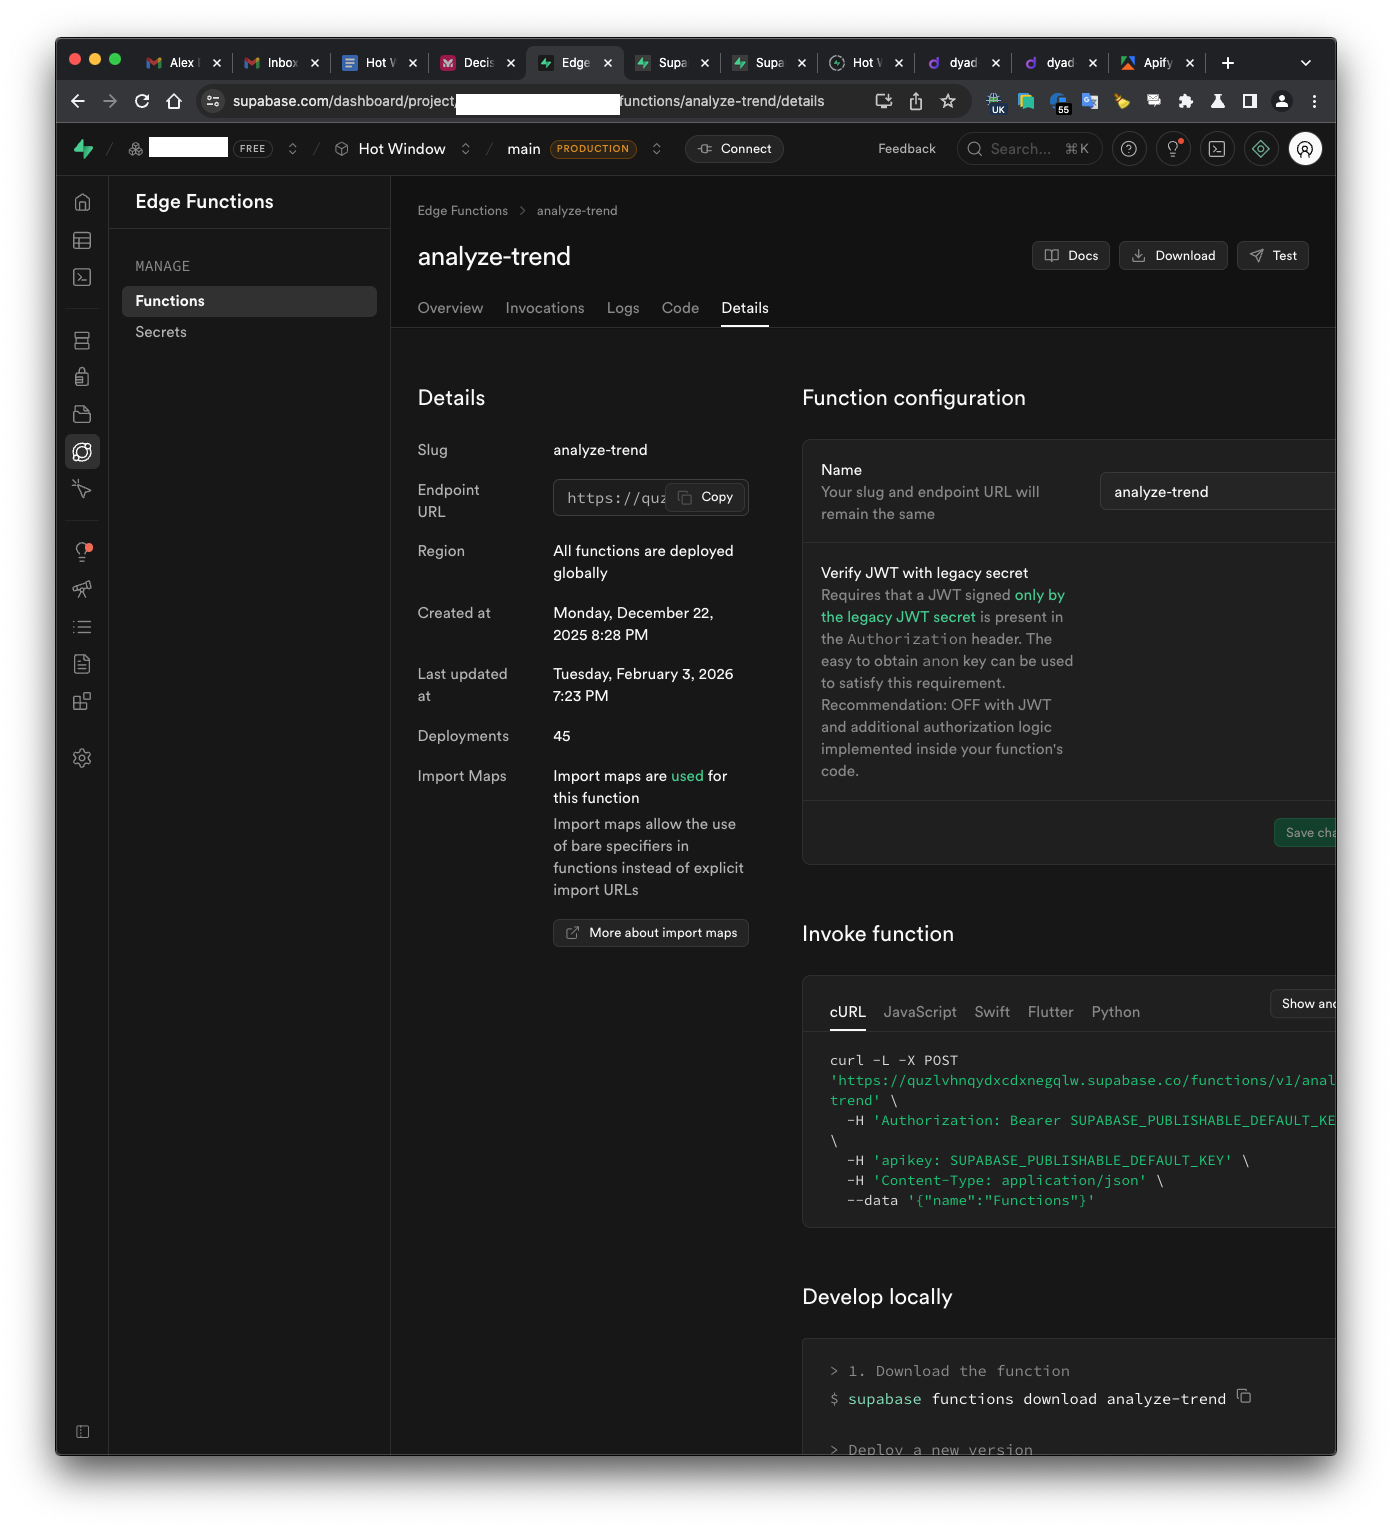Open the Chrome three-dot menu
1392x1529 pixels.
tap(1314, 101)
